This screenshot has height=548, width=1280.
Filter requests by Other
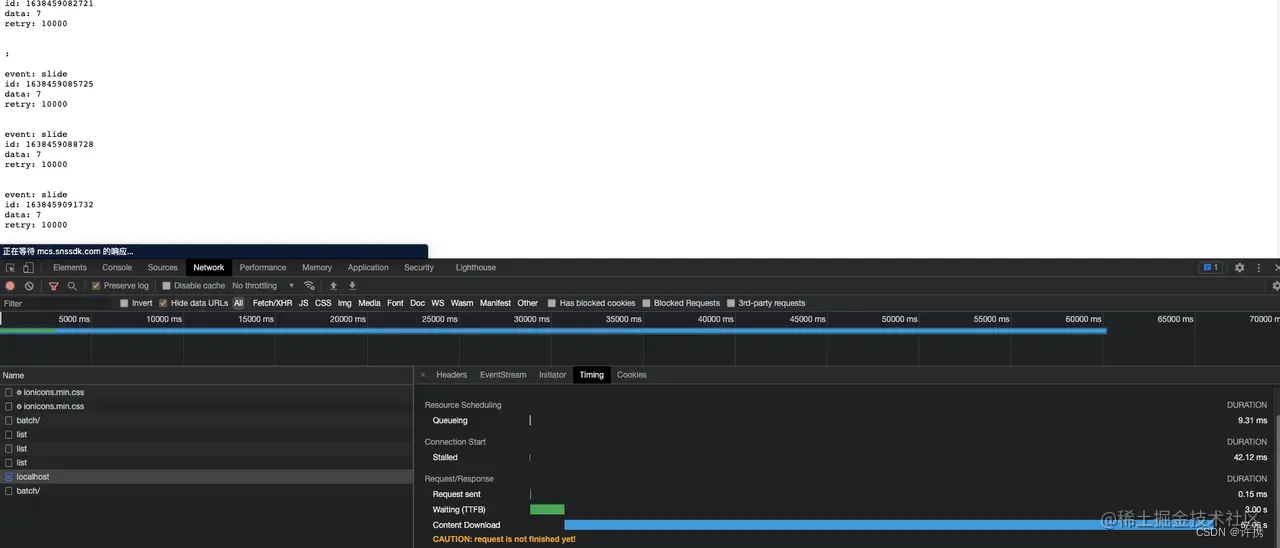click(x=528, y=303)
